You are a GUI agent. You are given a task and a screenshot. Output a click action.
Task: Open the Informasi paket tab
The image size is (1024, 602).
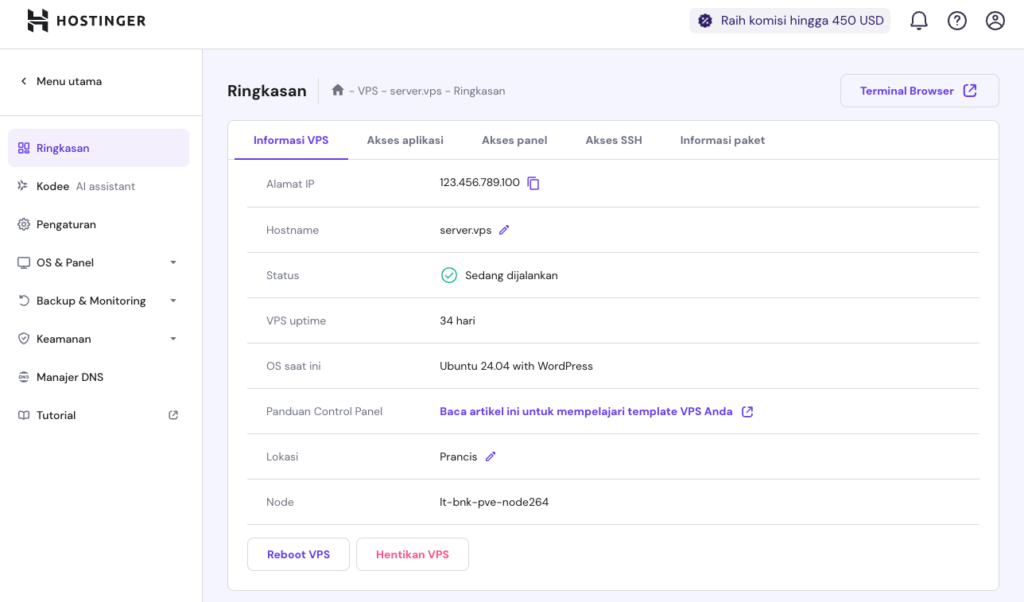coord(722,140)
